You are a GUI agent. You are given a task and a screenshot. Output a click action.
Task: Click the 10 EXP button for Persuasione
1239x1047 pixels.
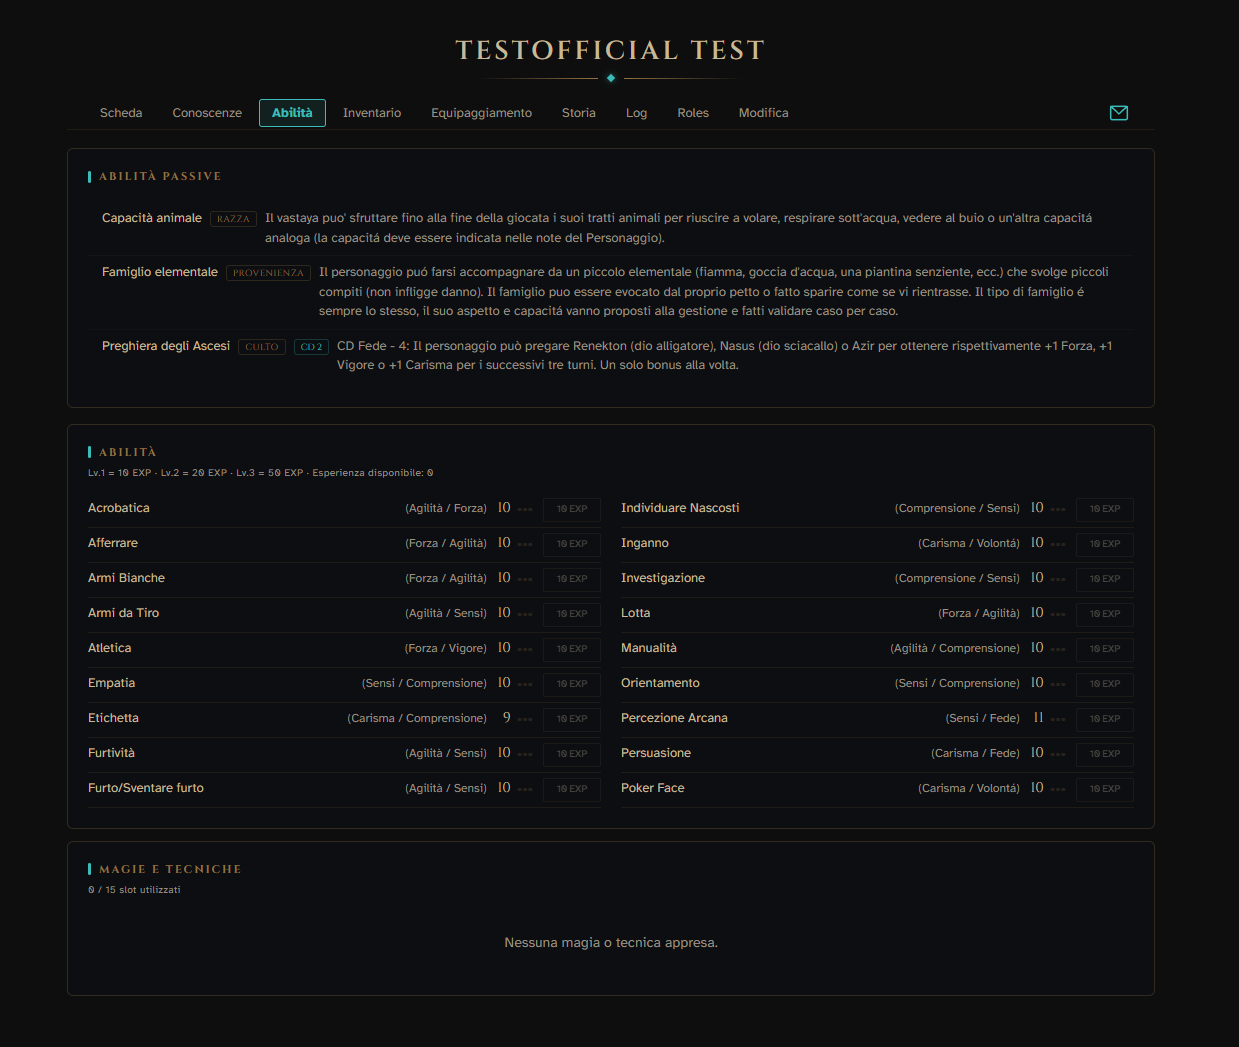(1105, 754)
